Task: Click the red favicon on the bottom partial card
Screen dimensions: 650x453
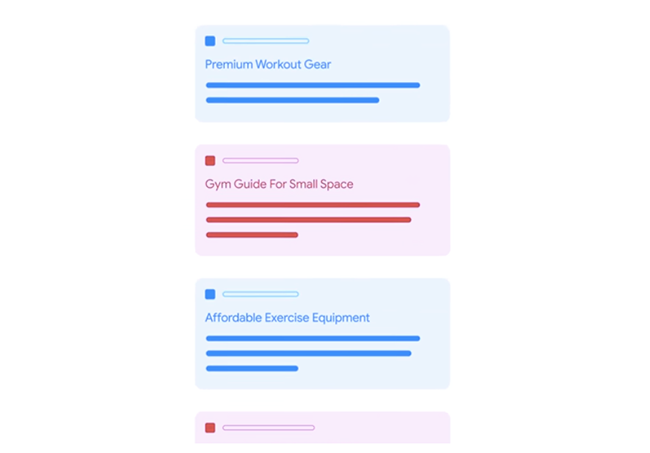Action: click(x=210, y=428)
